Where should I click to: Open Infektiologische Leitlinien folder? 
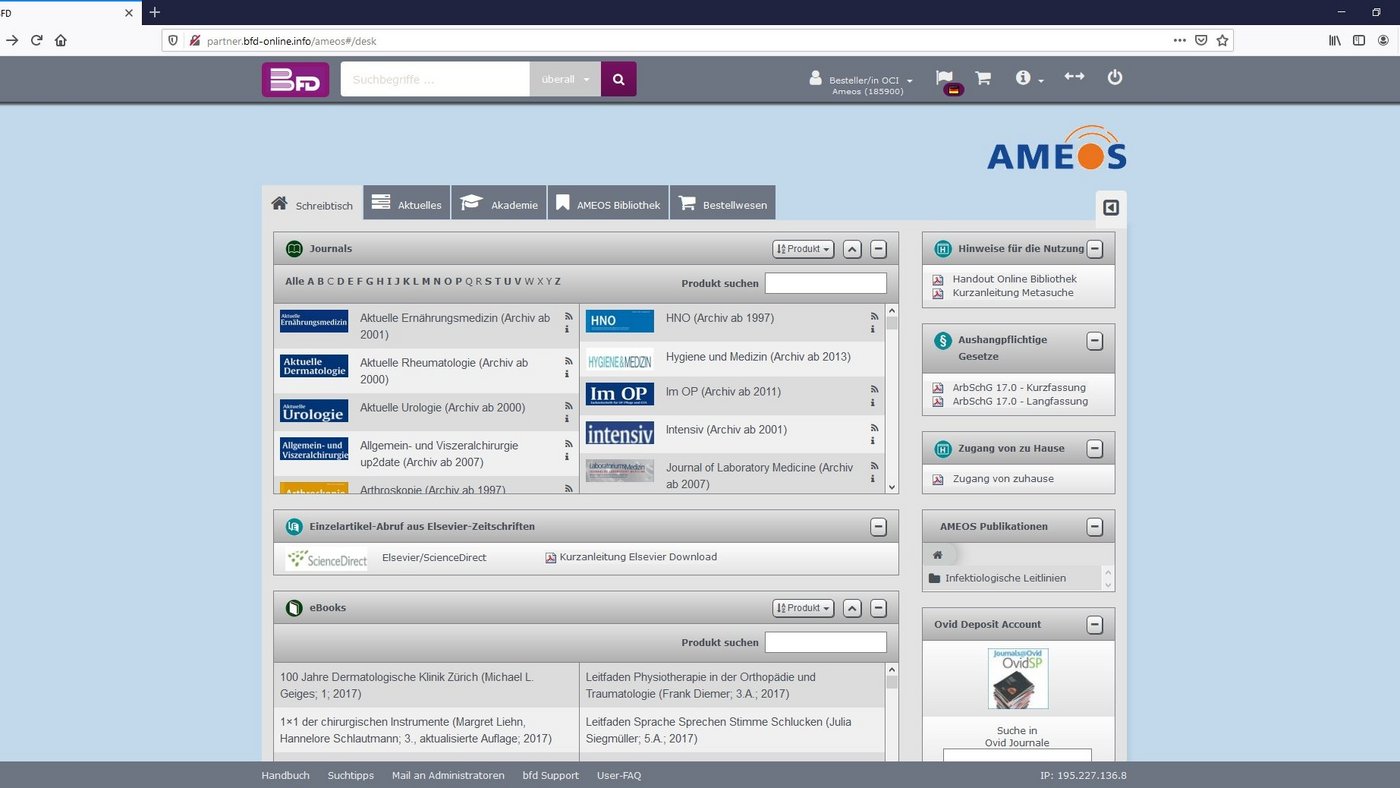pyautogui.click(x=1005, y=578)
